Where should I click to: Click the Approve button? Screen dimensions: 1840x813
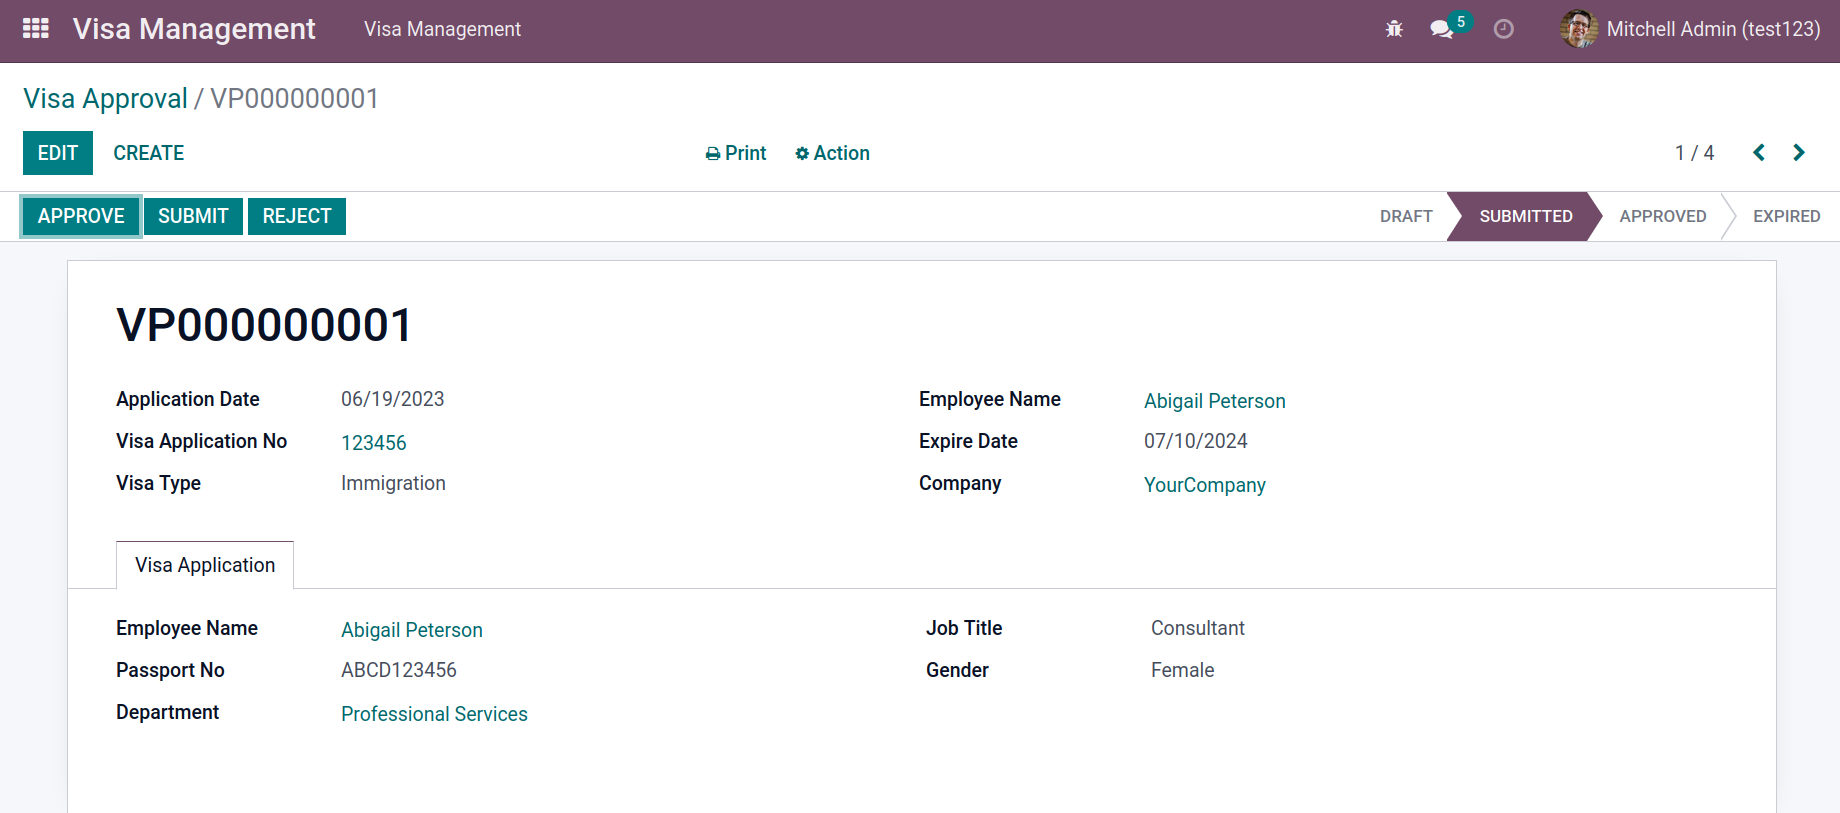click(x=81, y=216)
